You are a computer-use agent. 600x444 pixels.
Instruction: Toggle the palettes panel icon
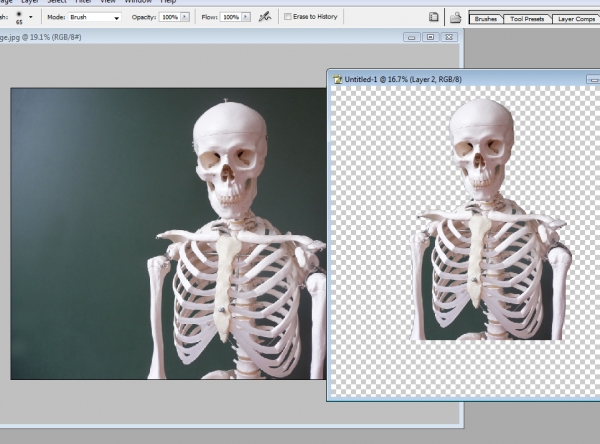[x=433, y=17]
